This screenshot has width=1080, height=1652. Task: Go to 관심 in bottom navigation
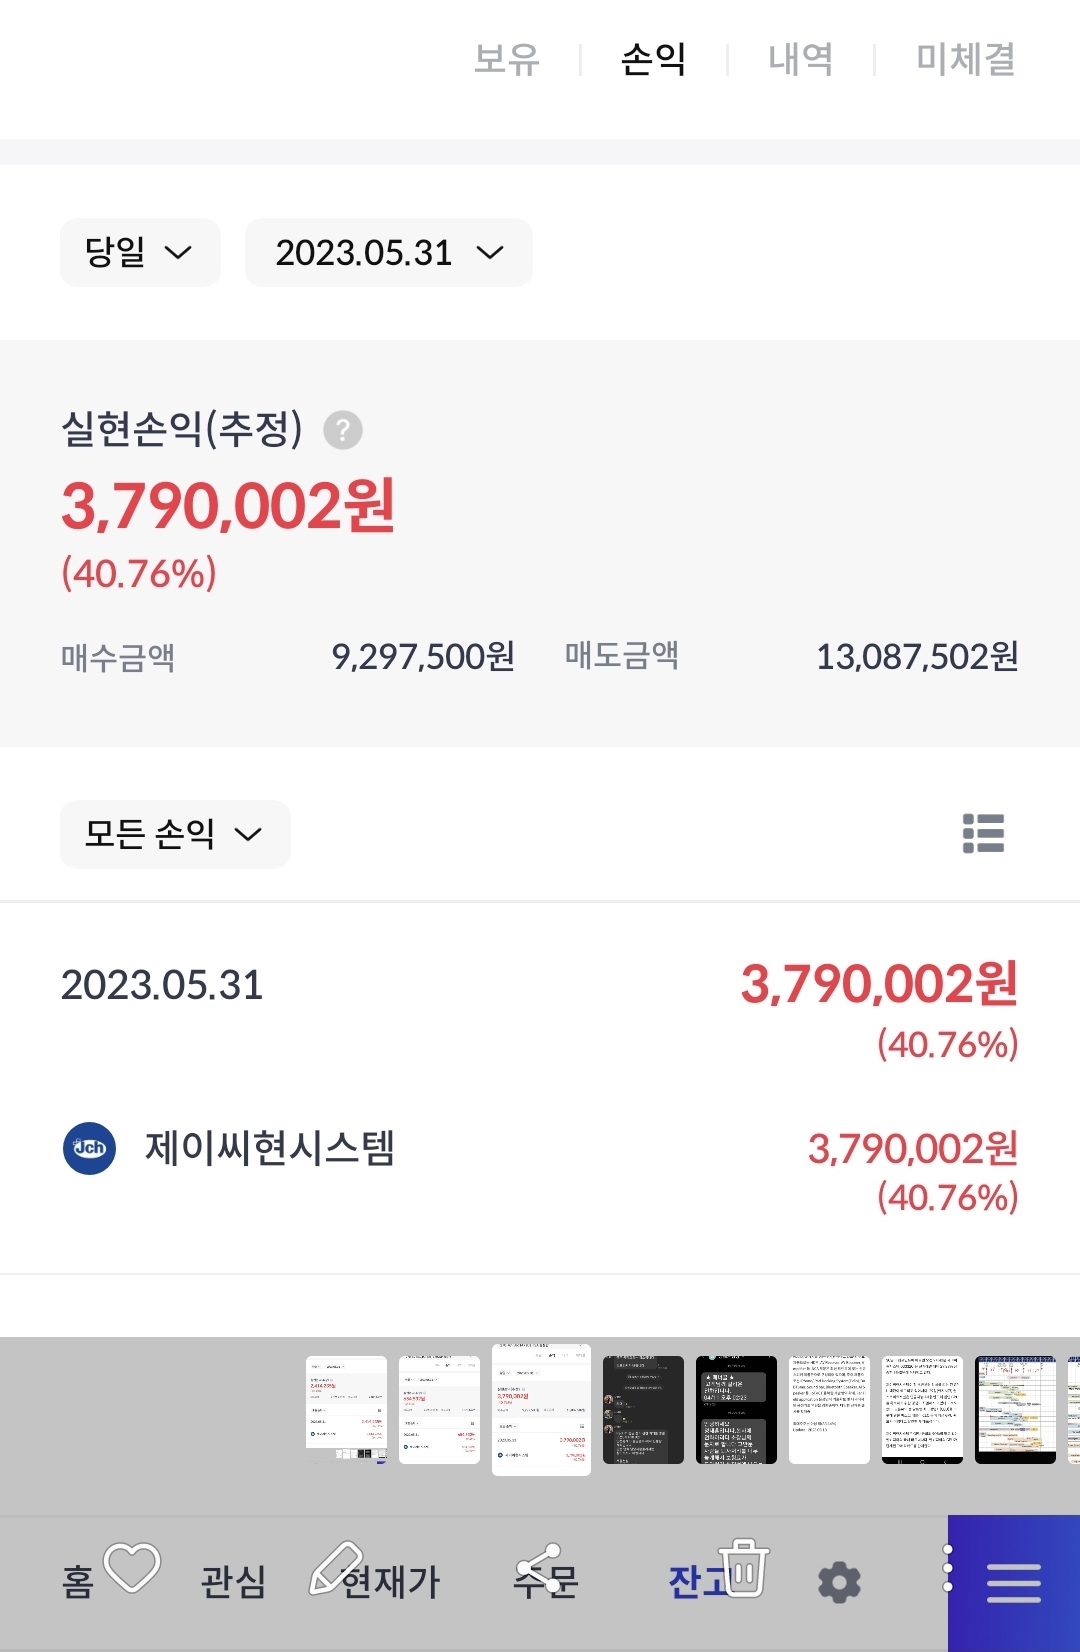tap(234, 1582)
